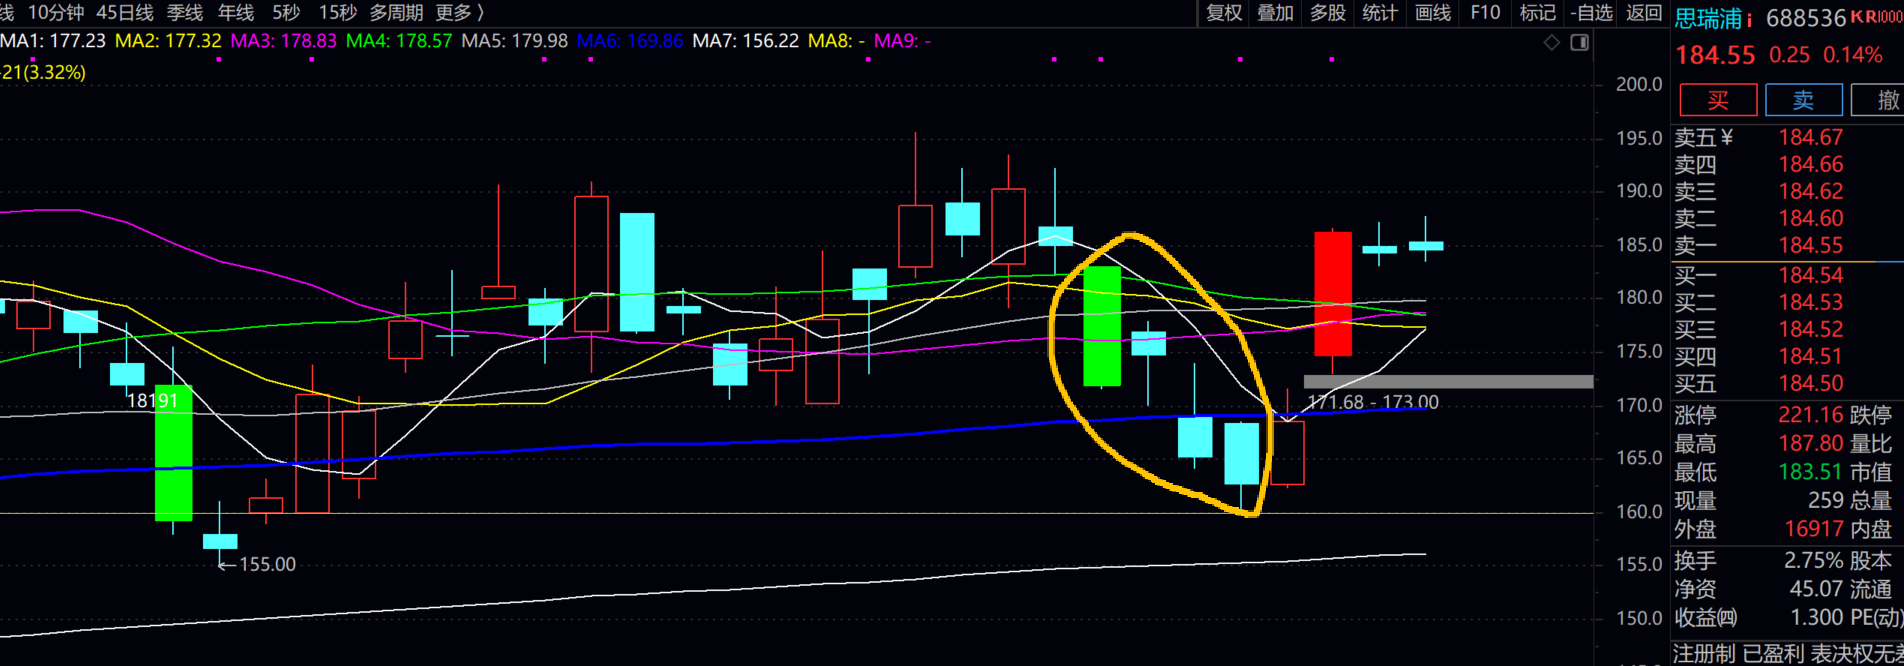Click the large red candlestick bar
Viewport: 1904px width, 666px height.
pos(1332,294)
